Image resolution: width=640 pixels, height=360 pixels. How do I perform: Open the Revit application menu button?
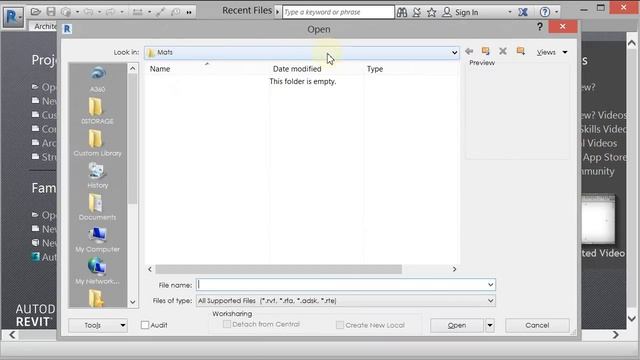click(13, 17)
